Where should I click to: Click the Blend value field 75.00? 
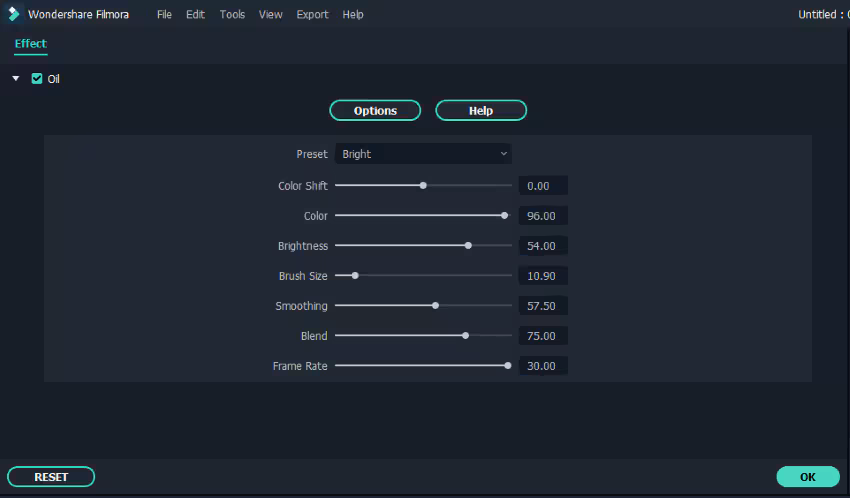pyautogui.click(x=543, y=336)
